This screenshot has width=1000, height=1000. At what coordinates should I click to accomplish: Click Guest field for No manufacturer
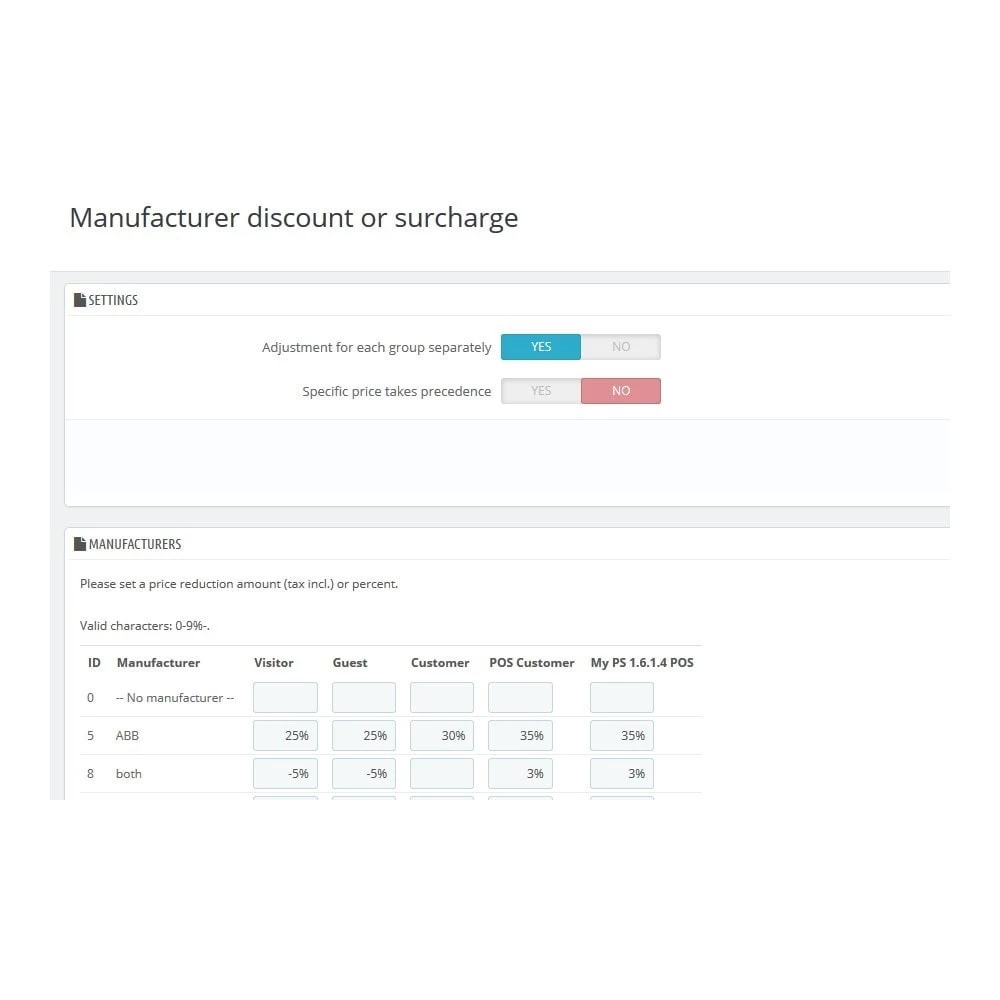tap(364, 698)
